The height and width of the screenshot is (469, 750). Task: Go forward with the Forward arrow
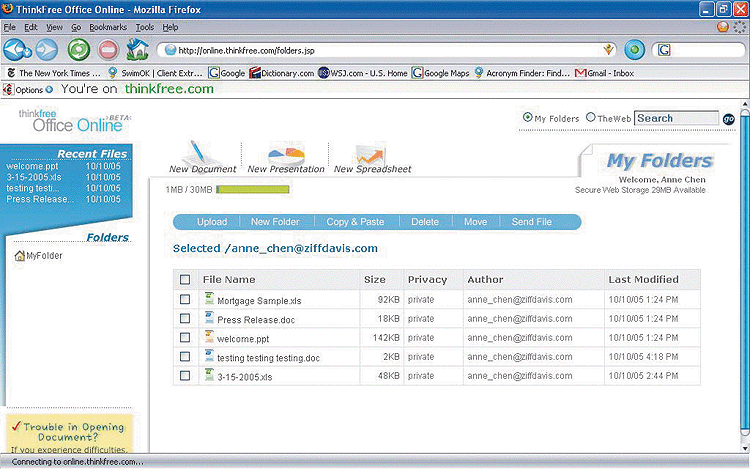(47, 50)
